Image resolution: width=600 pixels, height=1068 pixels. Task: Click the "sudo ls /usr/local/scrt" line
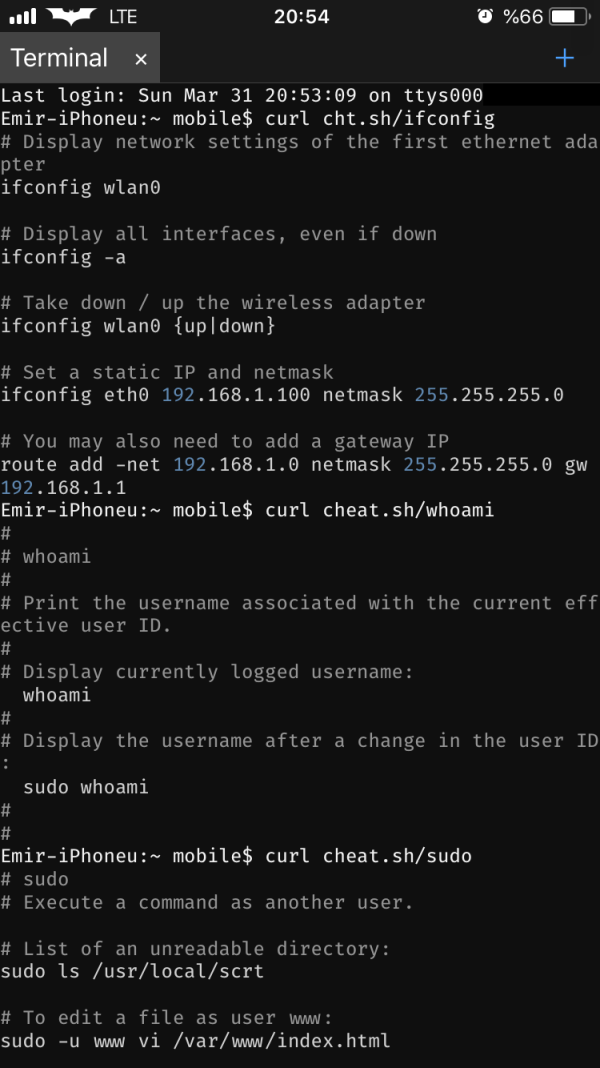pyautogui.click(x=132, y=971)
